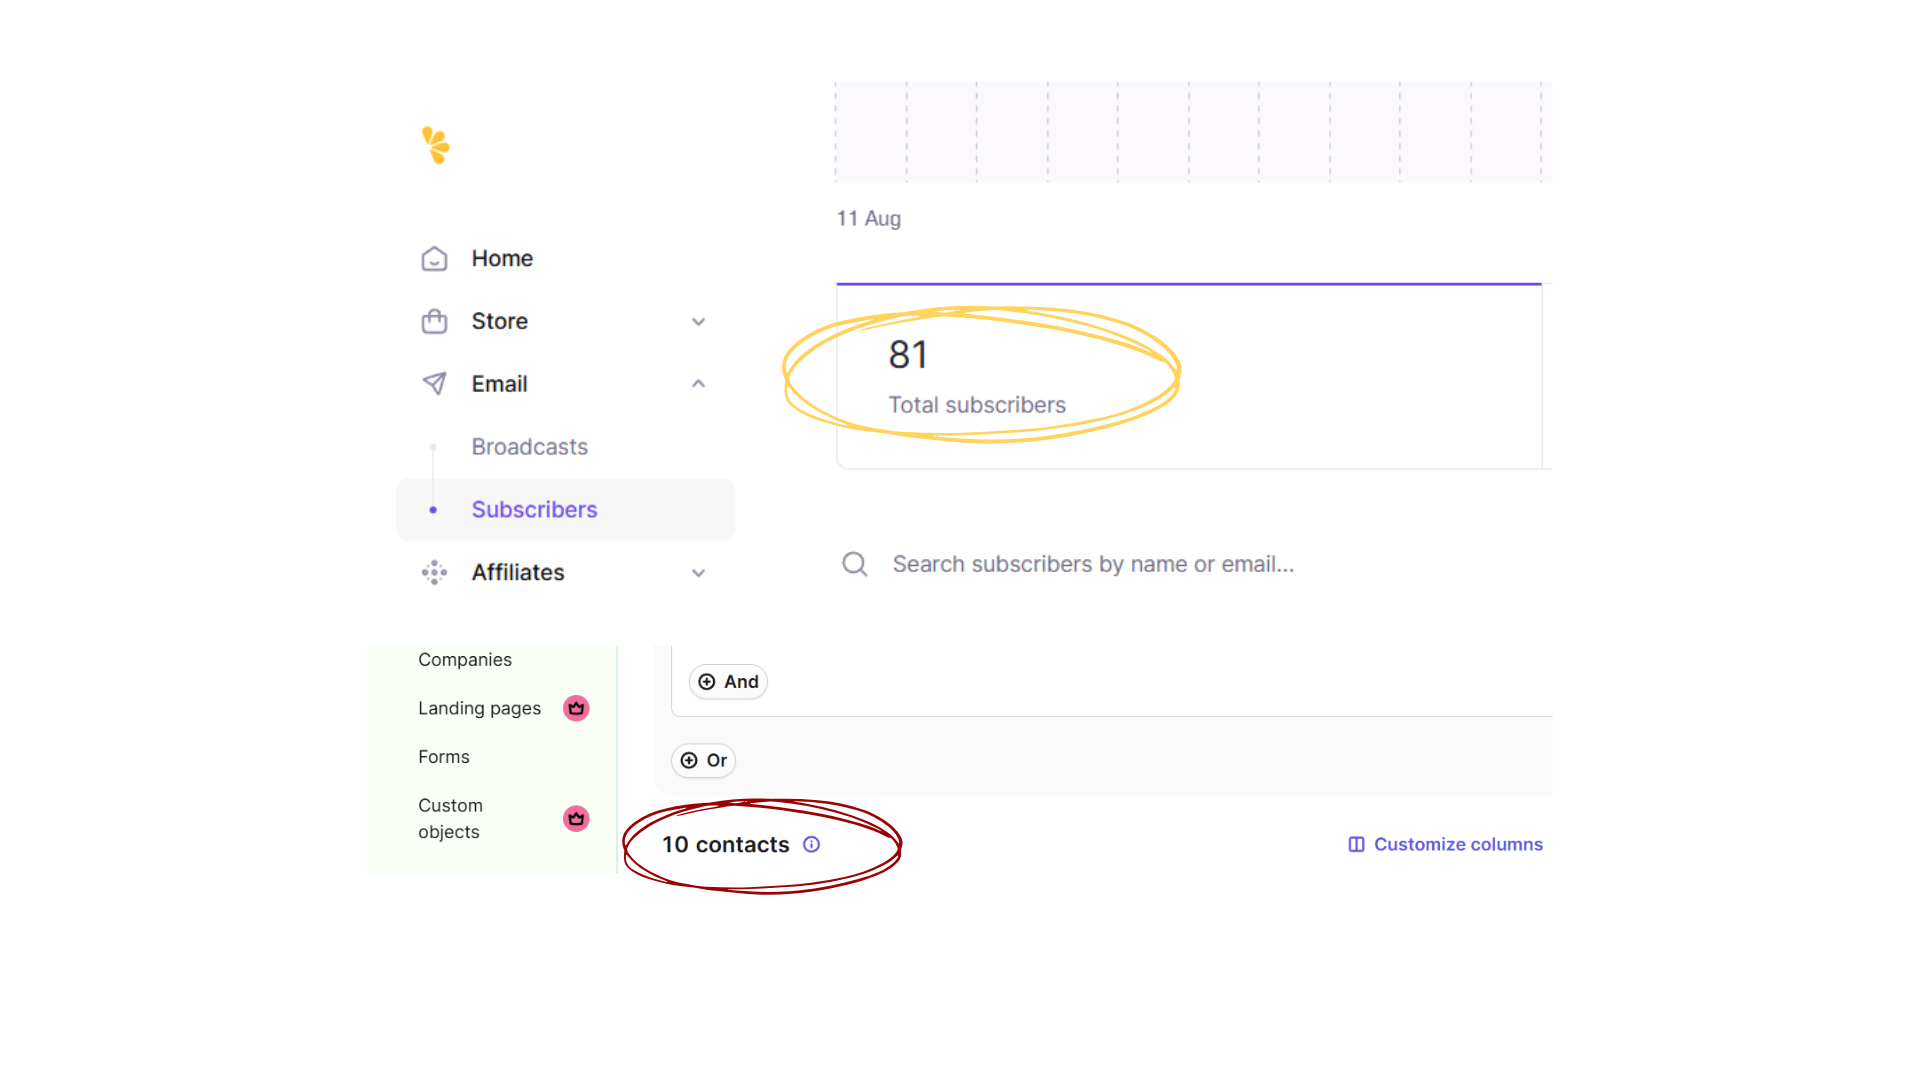Click the crown badge next to Landing pages
The width and height of the screenshot is (1920, 1080).
pos(576,708)
